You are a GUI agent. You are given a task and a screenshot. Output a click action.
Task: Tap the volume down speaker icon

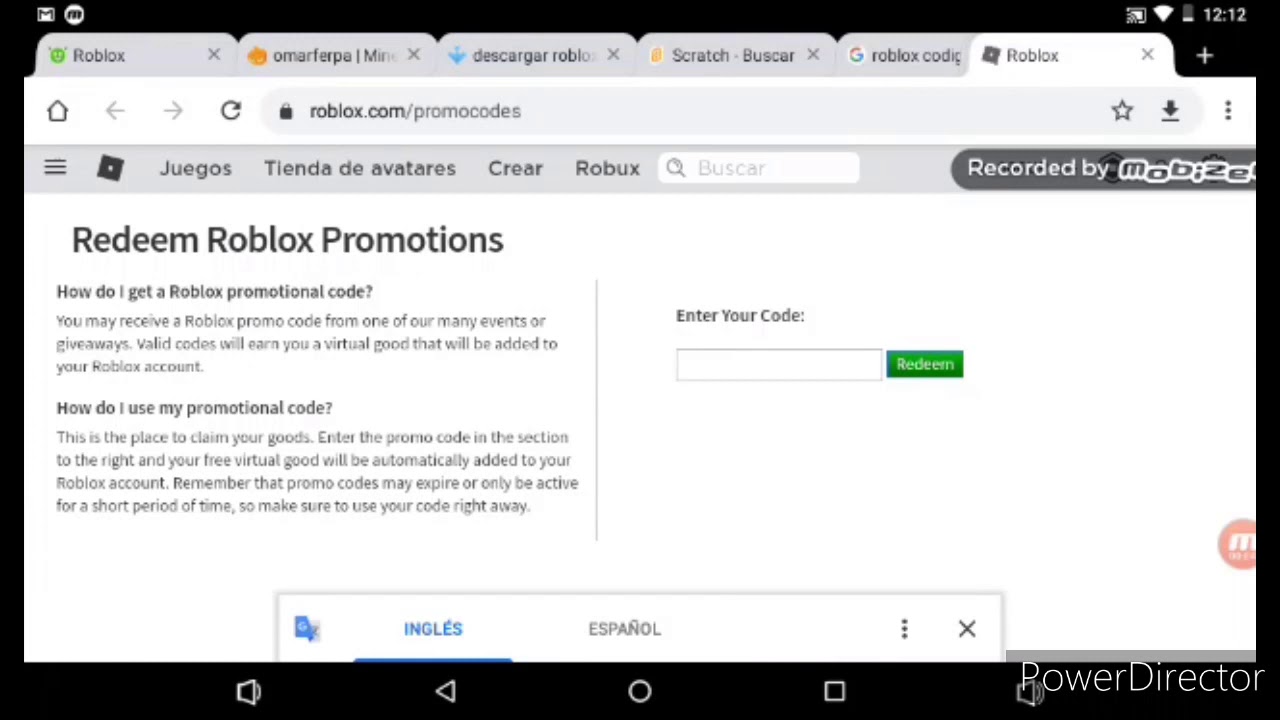pyautogui.click(x=248, y=691)
